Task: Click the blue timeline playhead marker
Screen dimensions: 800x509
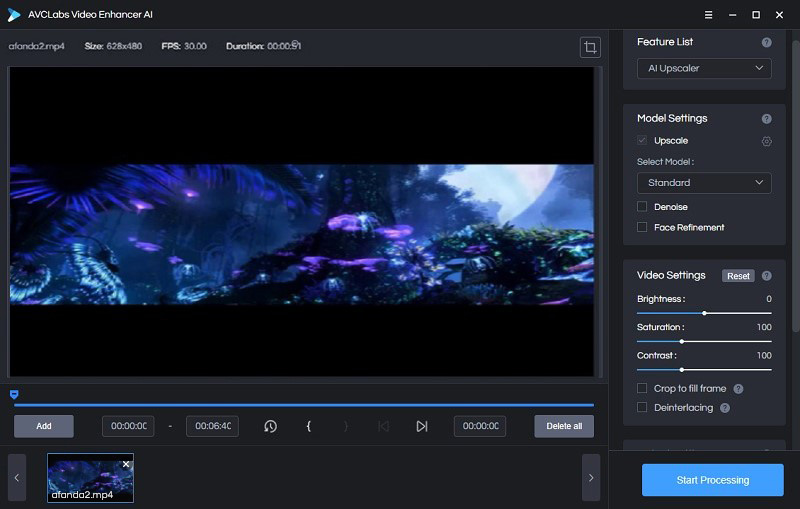Action: click(x=14, y=394)
